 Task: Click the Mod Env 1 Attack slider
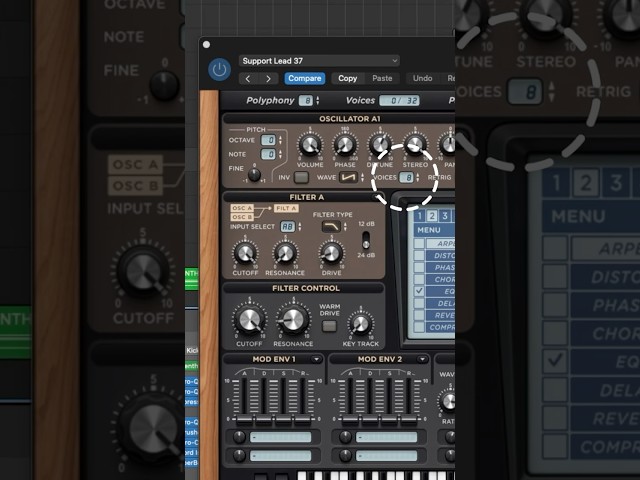(244, 400)
